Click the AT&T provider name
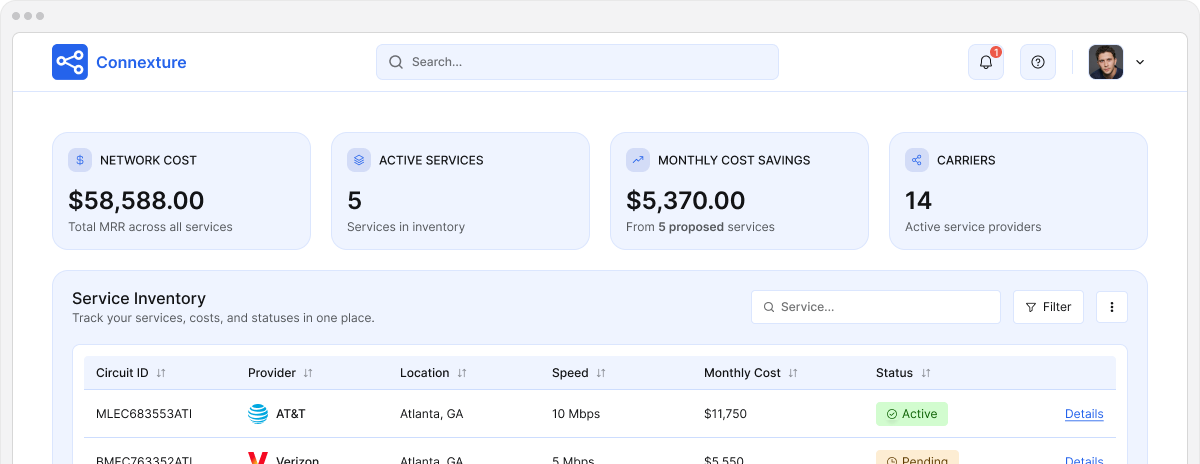Viewport: 1200px width, 464px height. [x=290, y=414]
